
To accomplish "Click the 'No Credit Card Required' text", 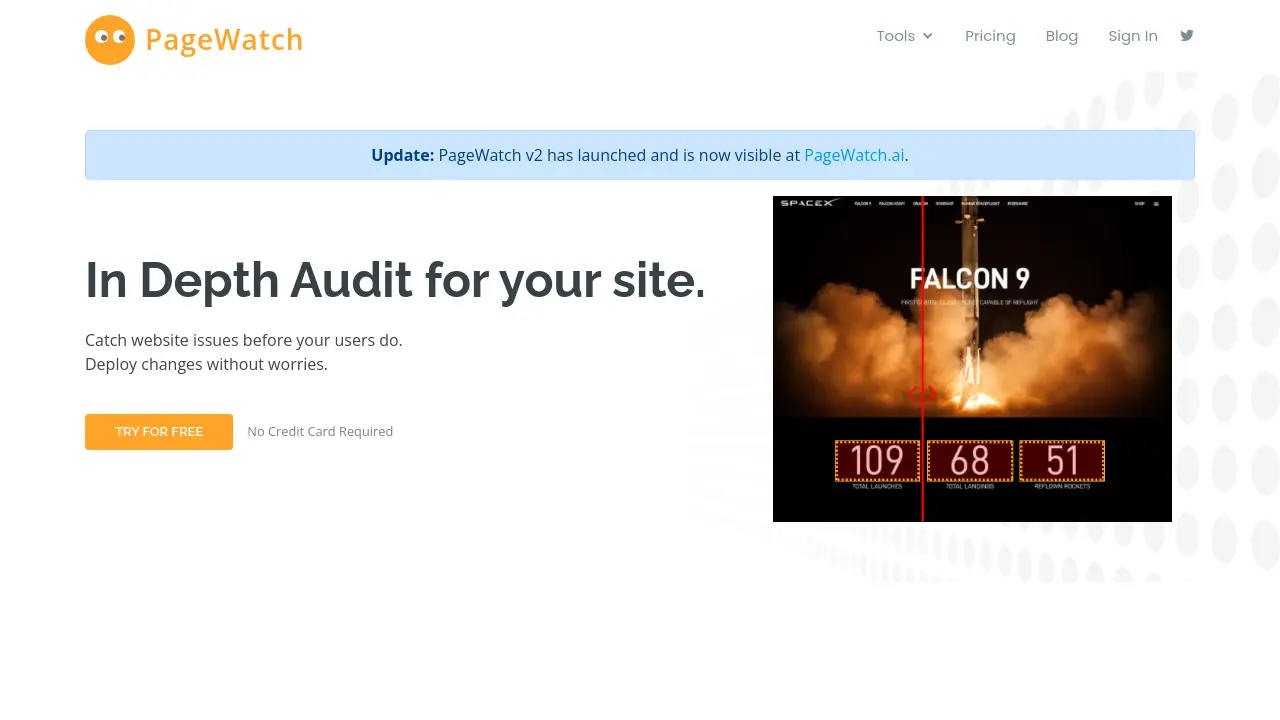I will pos(320,432).
